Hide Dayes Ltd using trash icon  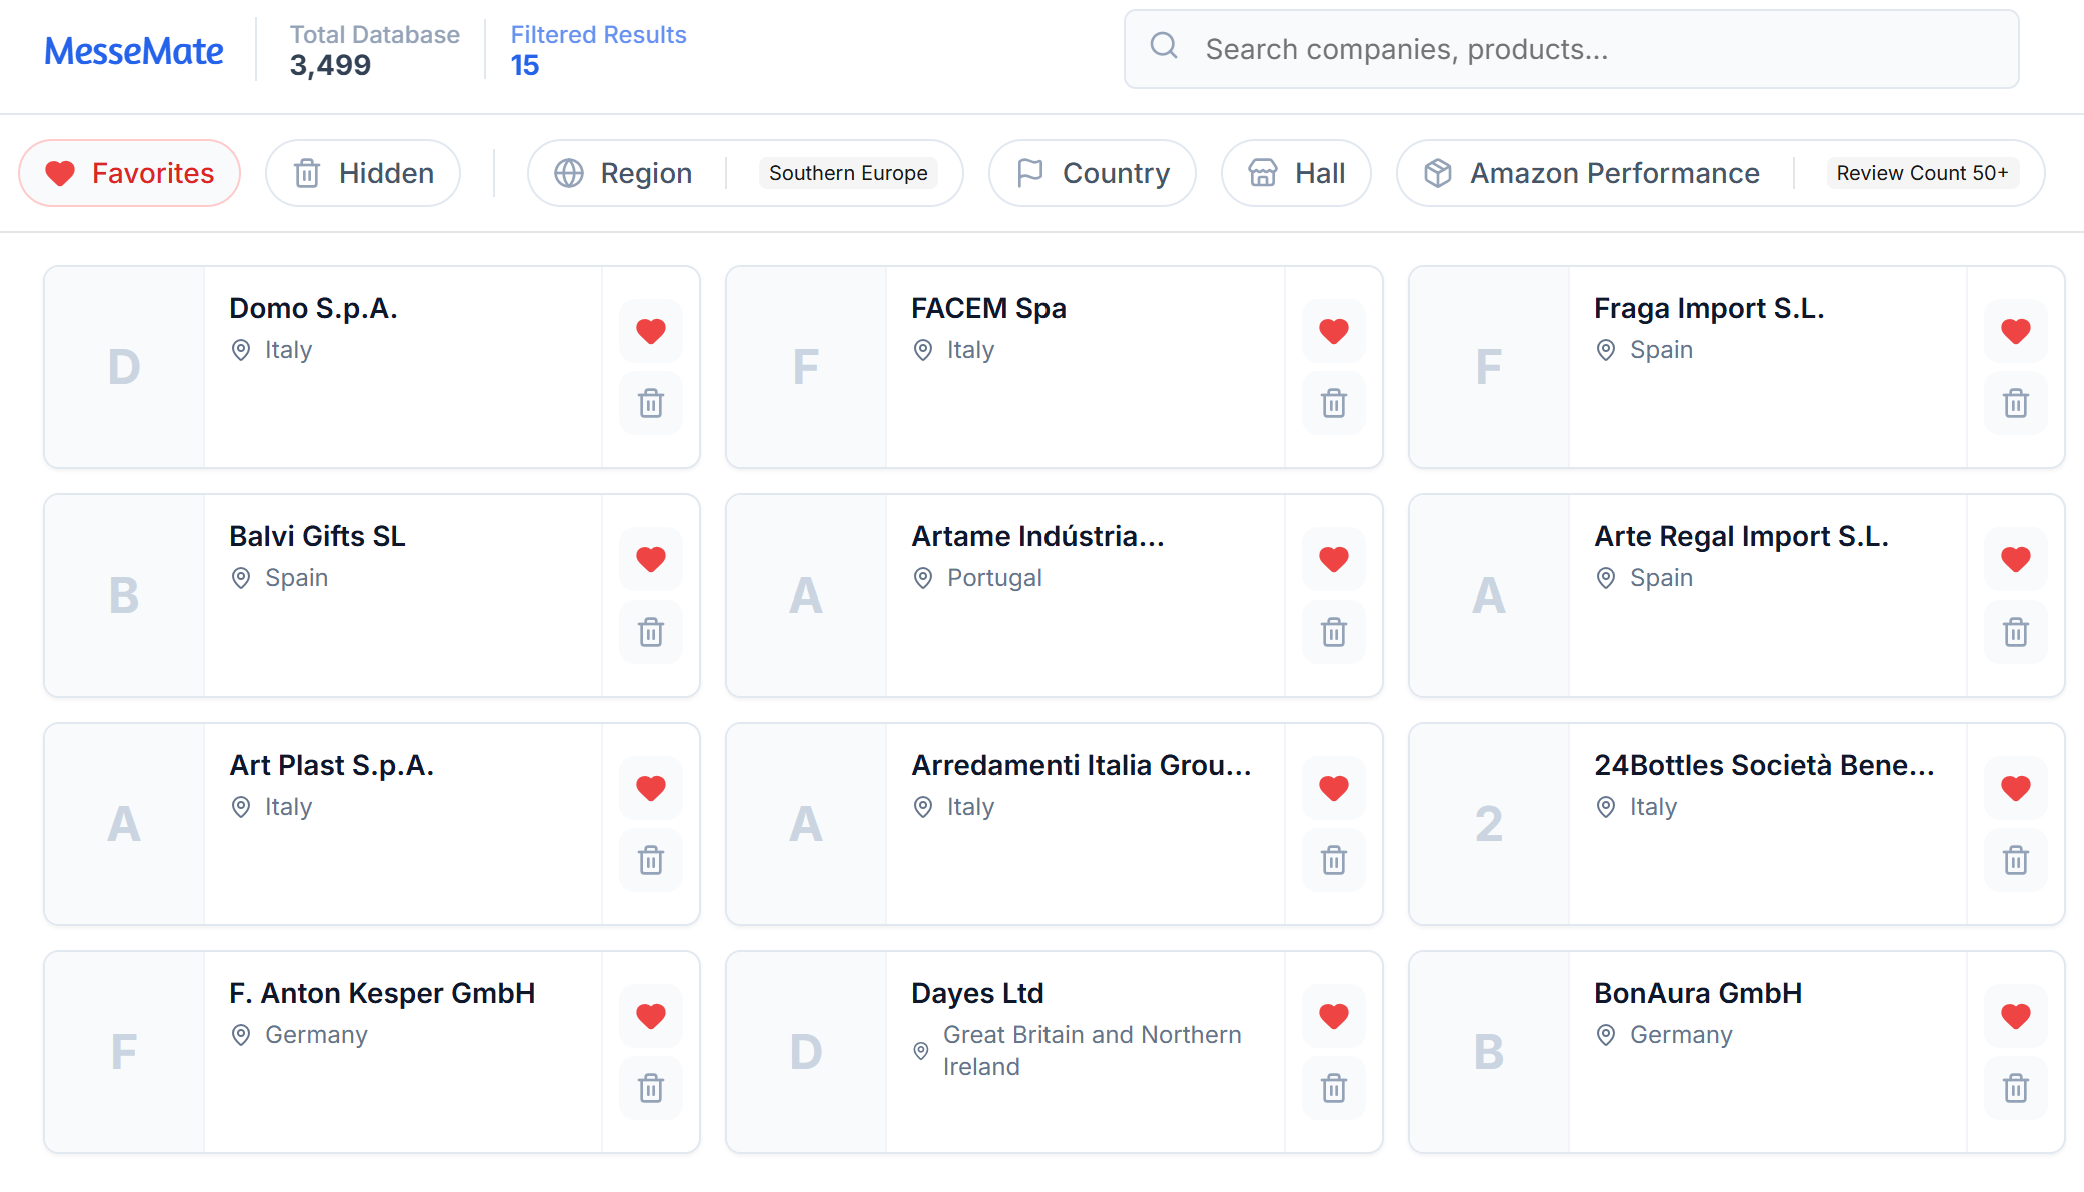click(1333, 1089)
